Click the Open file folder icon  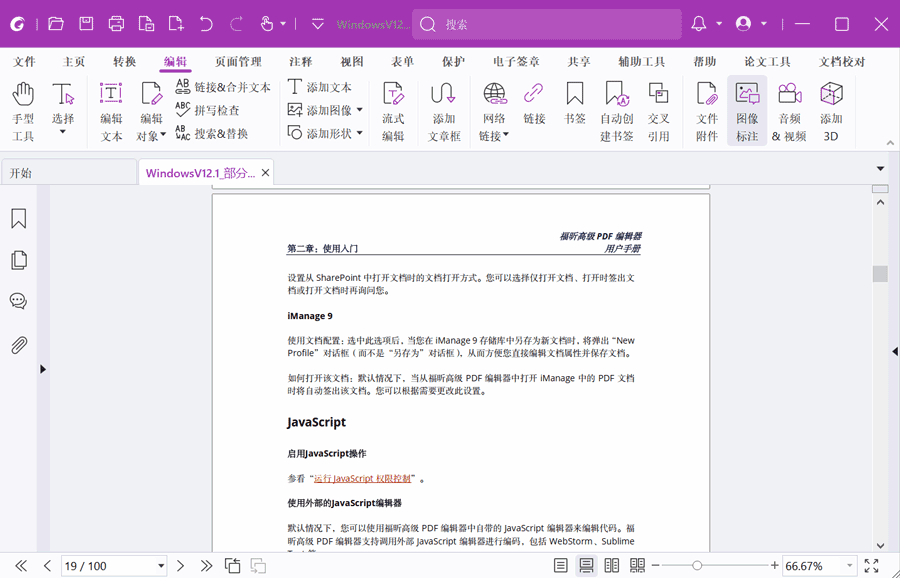pos(56,24)
